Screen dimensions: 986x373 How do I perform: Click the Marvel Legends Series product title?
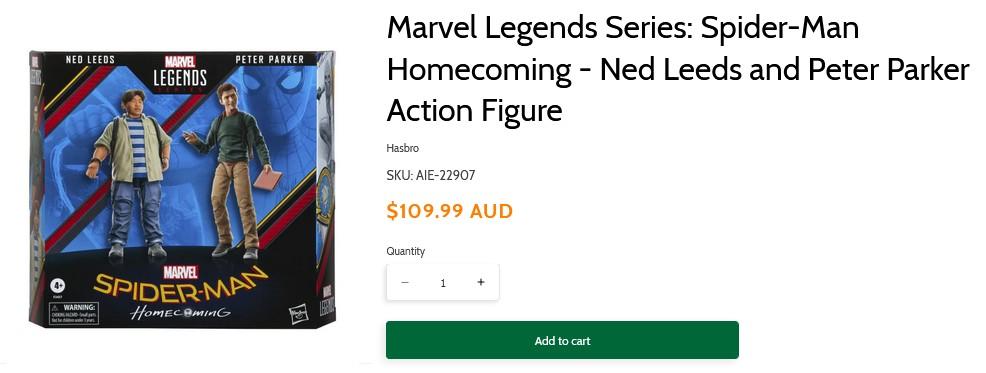(x=678, y=69)
